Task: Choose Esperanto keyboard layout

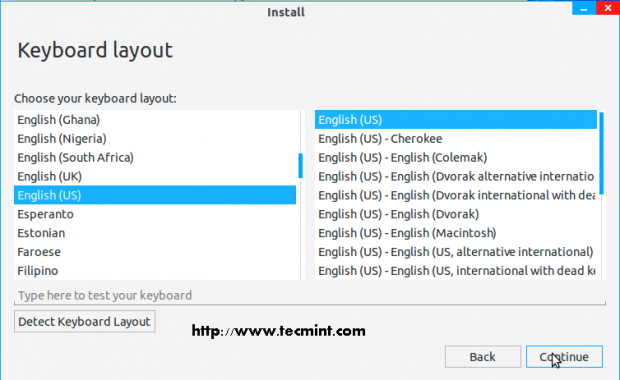Action: pos(155,214)
